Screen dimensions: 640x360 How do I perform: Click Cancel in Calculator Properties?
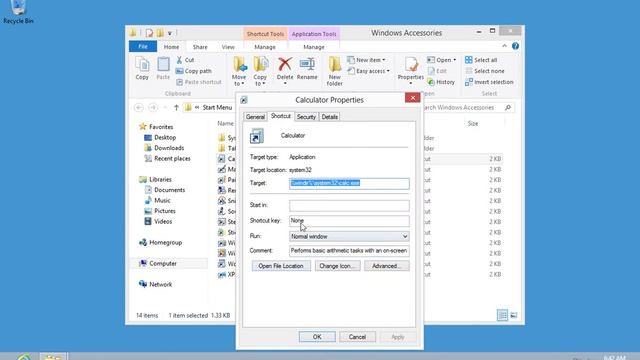(357, 337)
